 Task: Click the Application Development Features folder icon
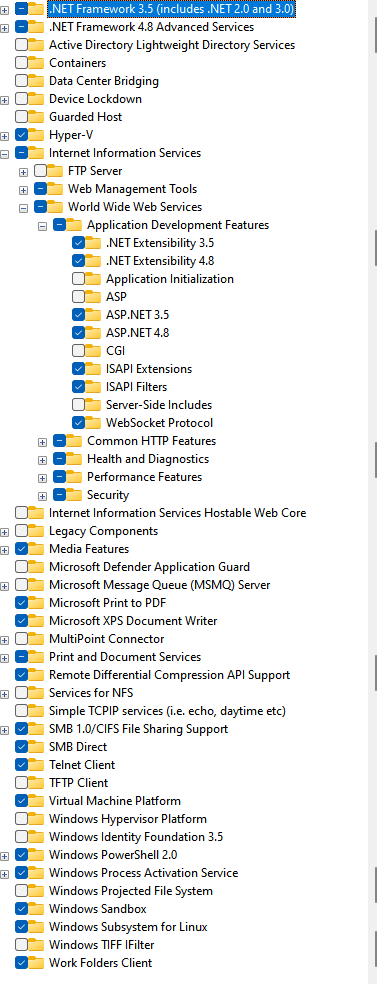[75, 225]
